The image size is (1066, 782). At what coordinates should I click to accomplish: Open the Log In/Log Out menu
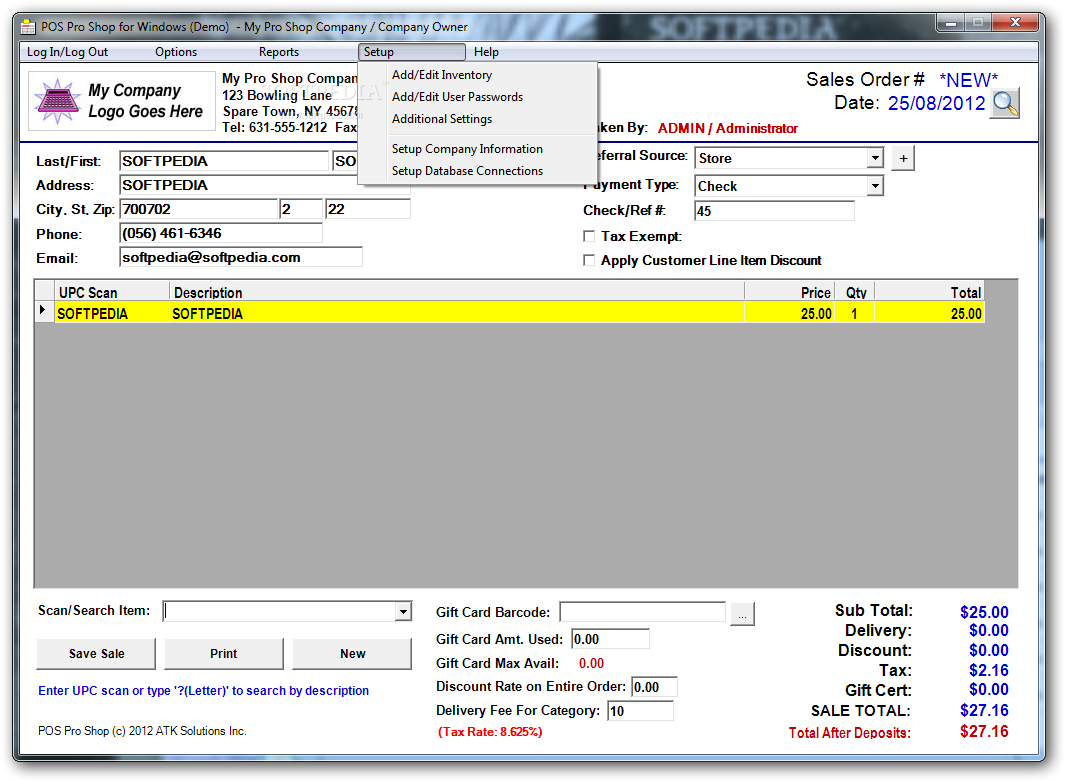tap(67, 52)
